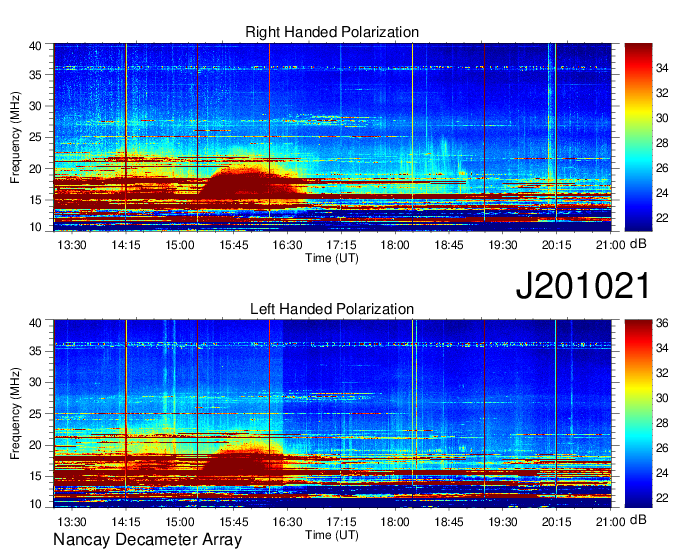Image resolution: width=680 pixels, height=552 pixels.
Task: Click the 17:15 time tick of Right Handed plot
Action: [341, 245]
